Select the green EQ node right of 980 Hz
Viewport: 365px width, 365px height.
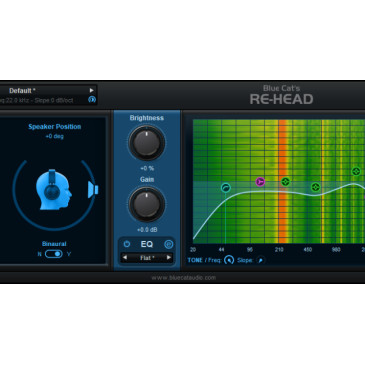pos(356,171)
